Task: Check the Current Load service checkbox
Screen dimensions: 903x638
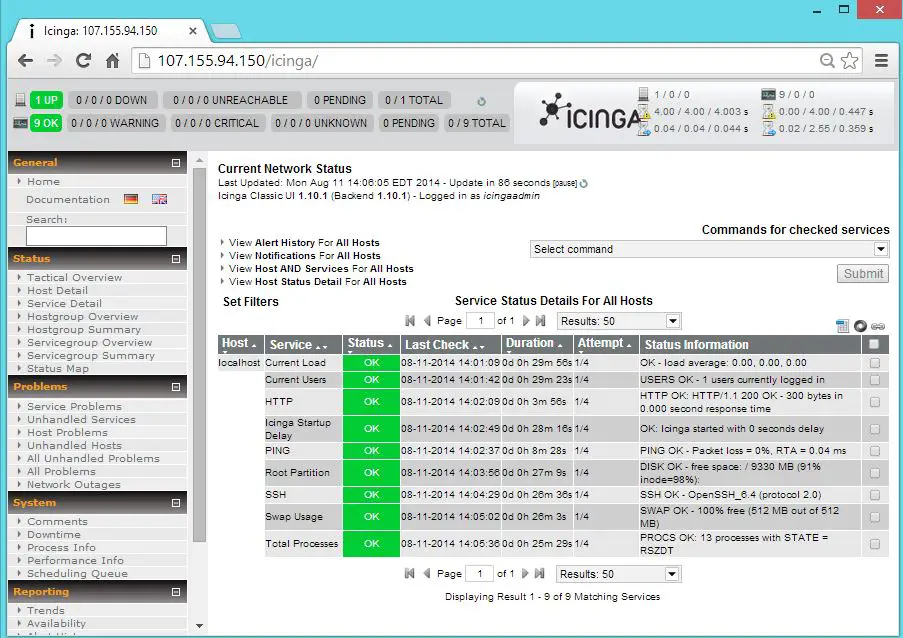Action: click(875, 363)
